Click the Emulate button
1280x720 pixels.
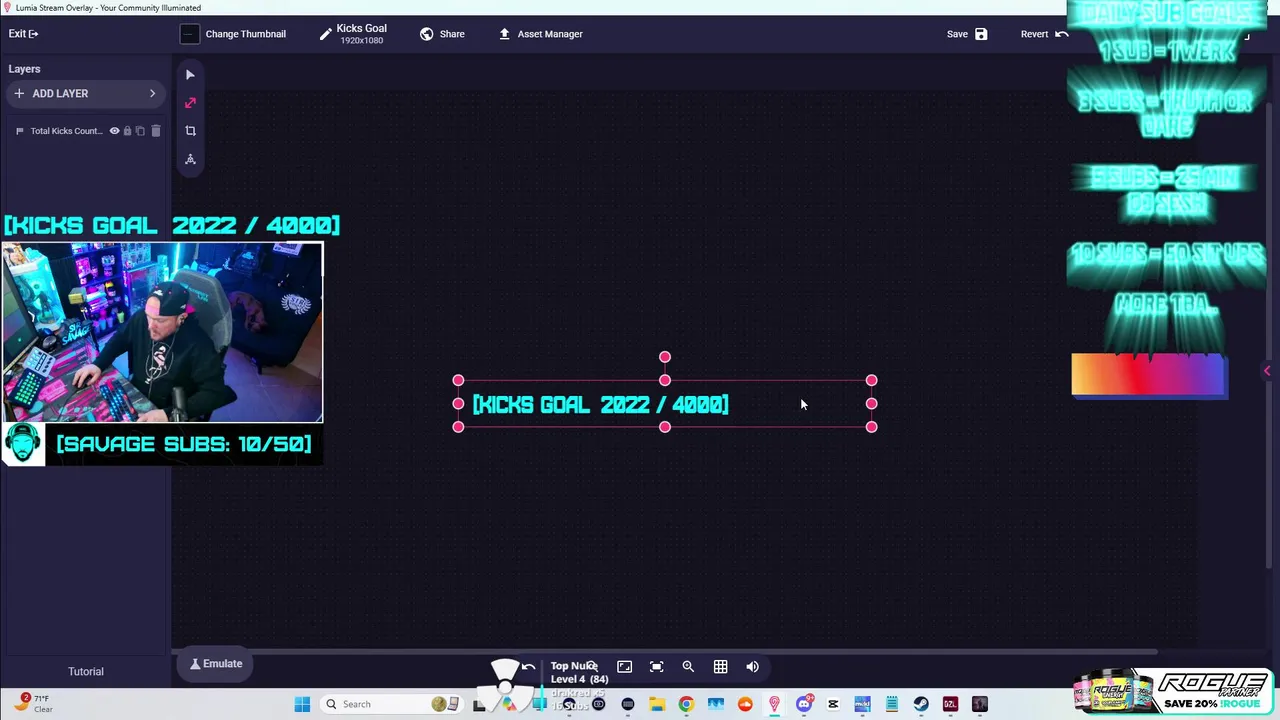pos(216,664)
